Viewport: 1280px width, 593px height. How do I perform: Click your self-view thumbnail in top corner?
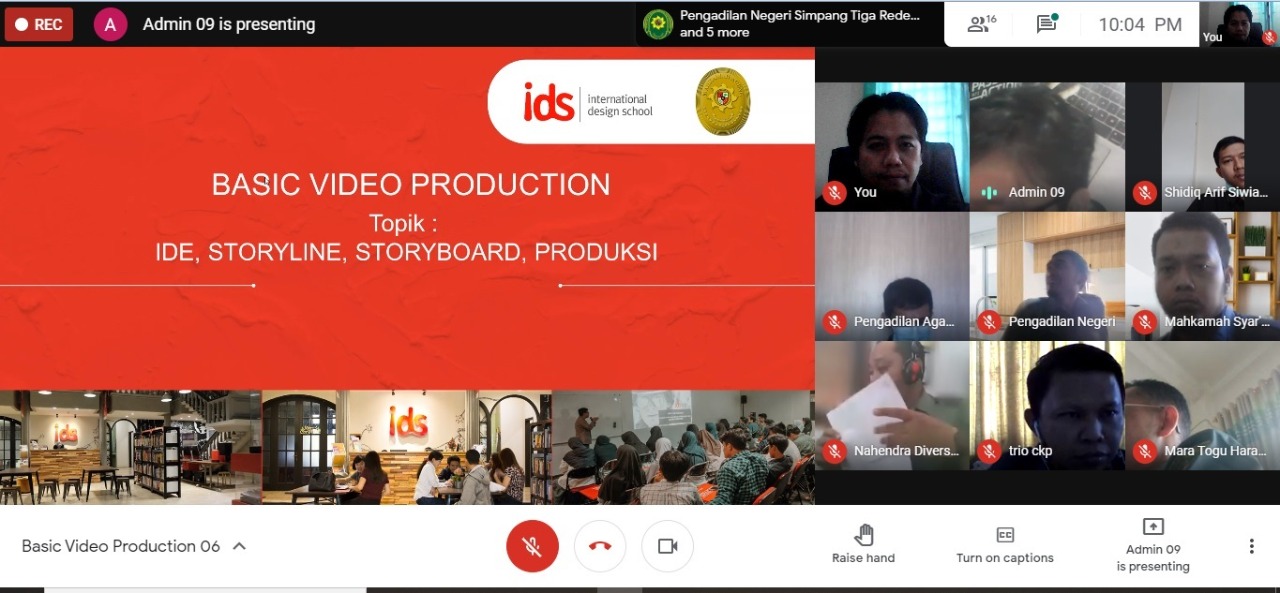click(x=1240, y=24)
